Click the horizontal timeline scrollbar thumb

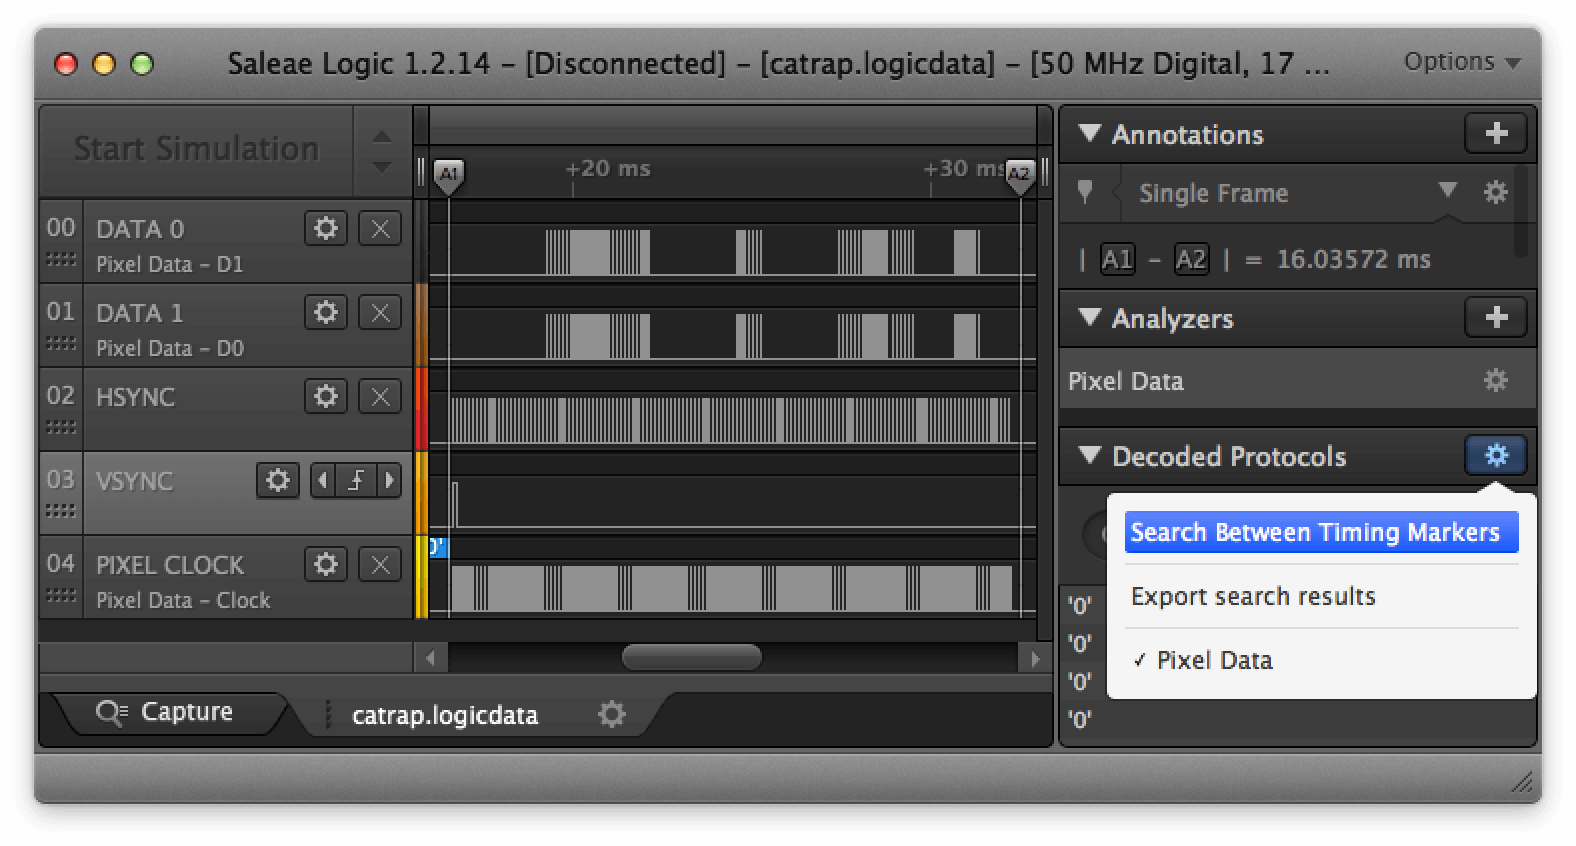point(691,657)
